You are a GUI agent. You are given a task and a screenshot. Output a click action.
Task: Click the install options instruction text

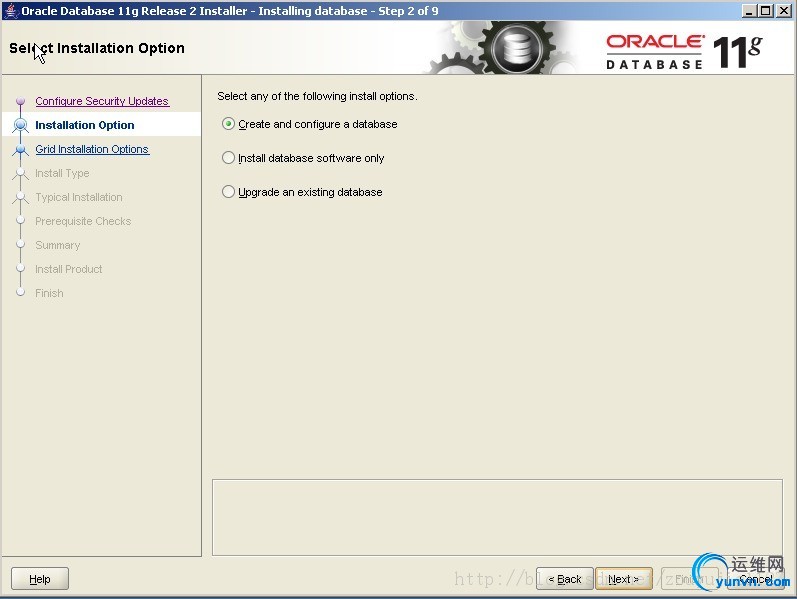[x=317, y=96]
